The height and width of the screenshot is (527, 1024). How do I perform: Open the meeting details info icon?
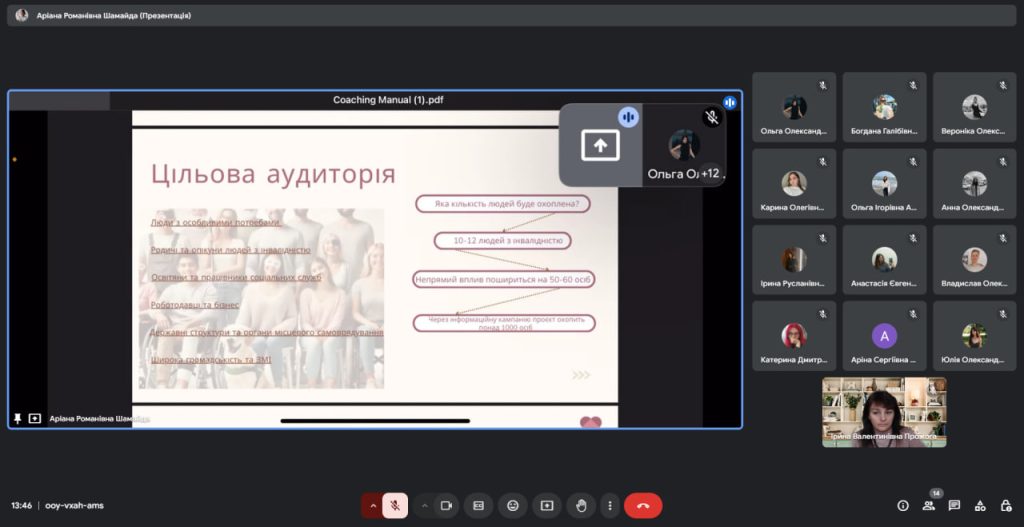point(903,506)
